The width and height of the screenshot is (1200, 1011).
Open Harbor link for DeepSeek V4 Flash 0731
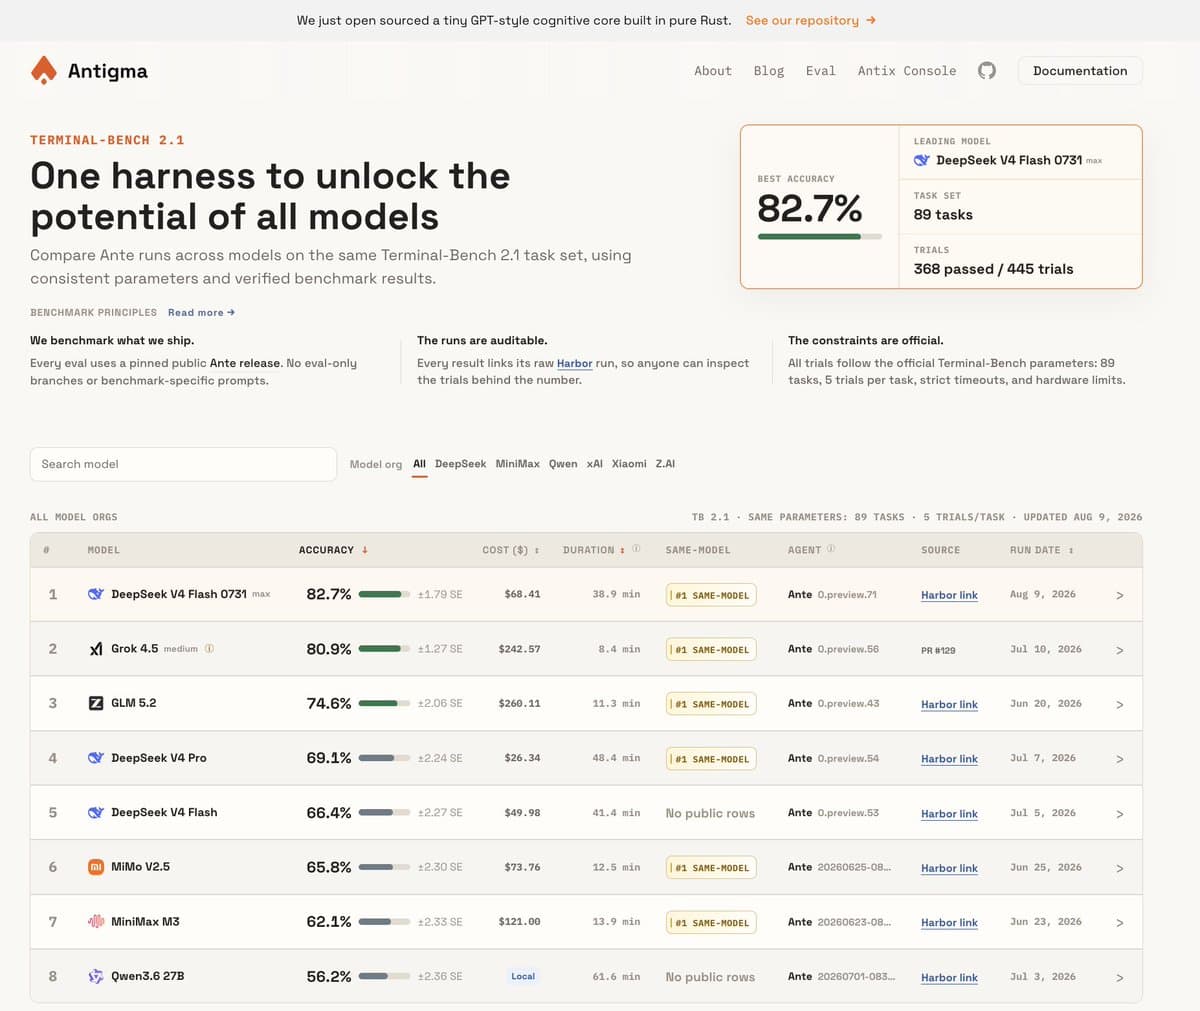949,595
